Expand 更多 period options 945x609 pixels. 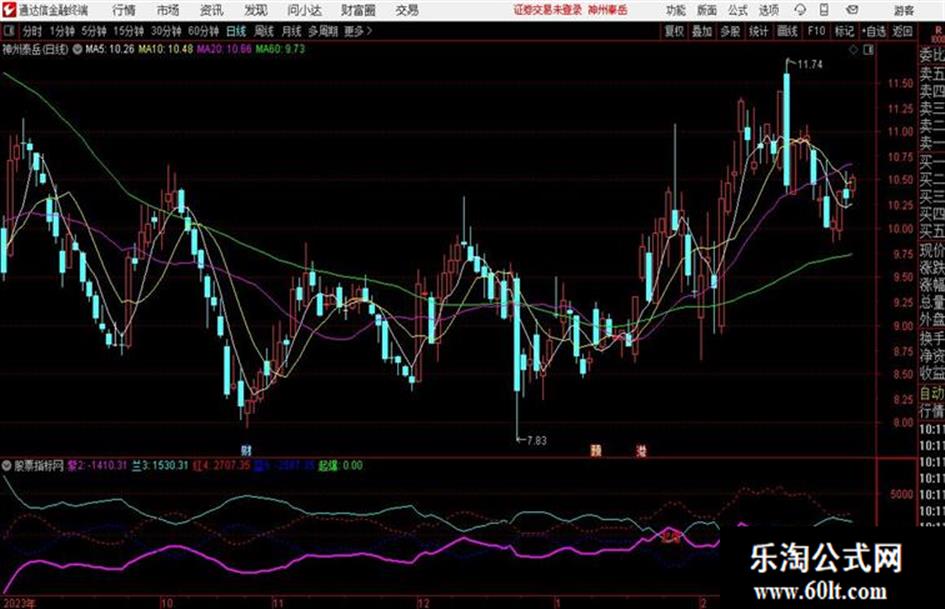(358, 31)
